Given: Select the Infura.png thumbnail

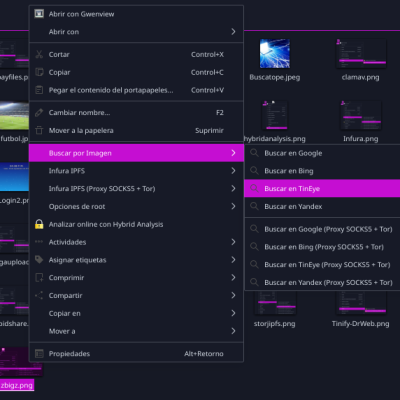Looking at the screenshot, I should pyautogui.click(x=361, y=115).
